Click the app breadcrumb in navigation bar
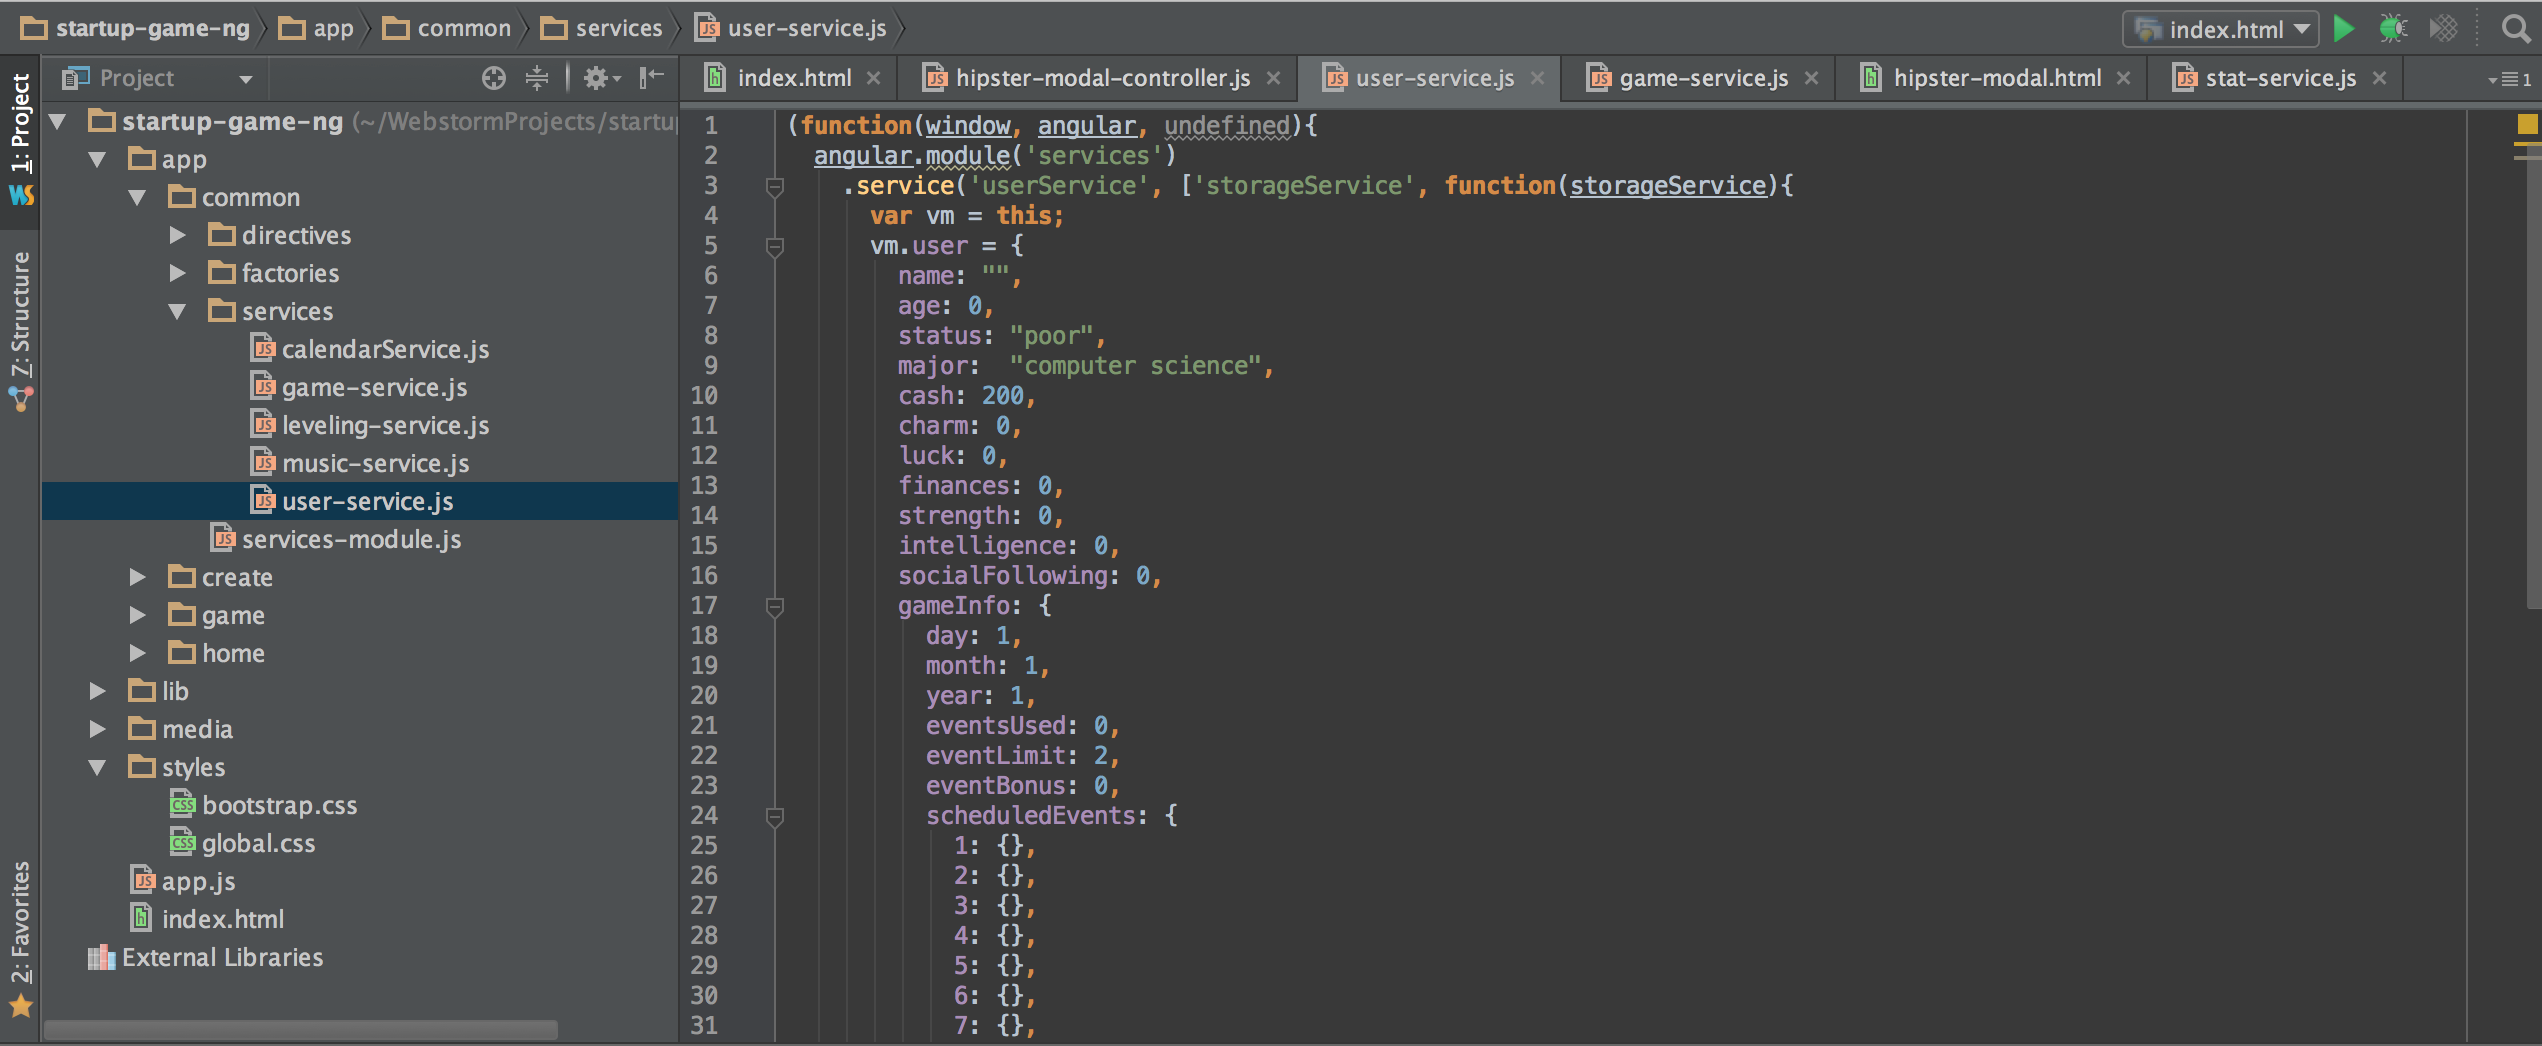 (x=316, y=28)
